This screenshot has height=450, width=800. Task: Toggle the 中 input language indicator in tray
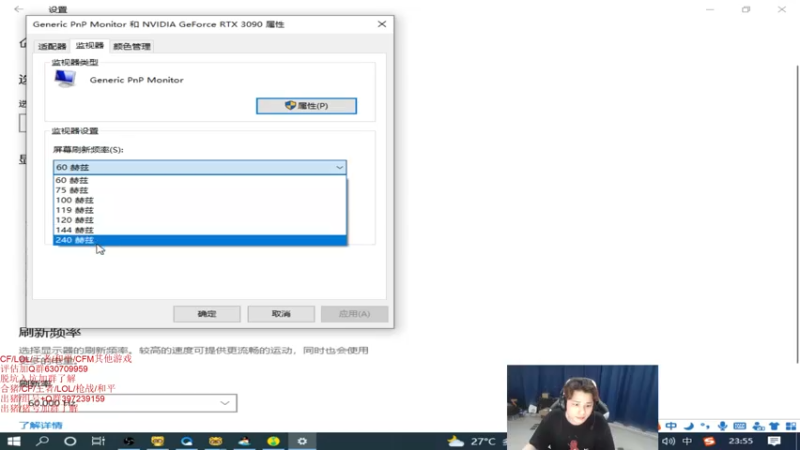[687, 441]
